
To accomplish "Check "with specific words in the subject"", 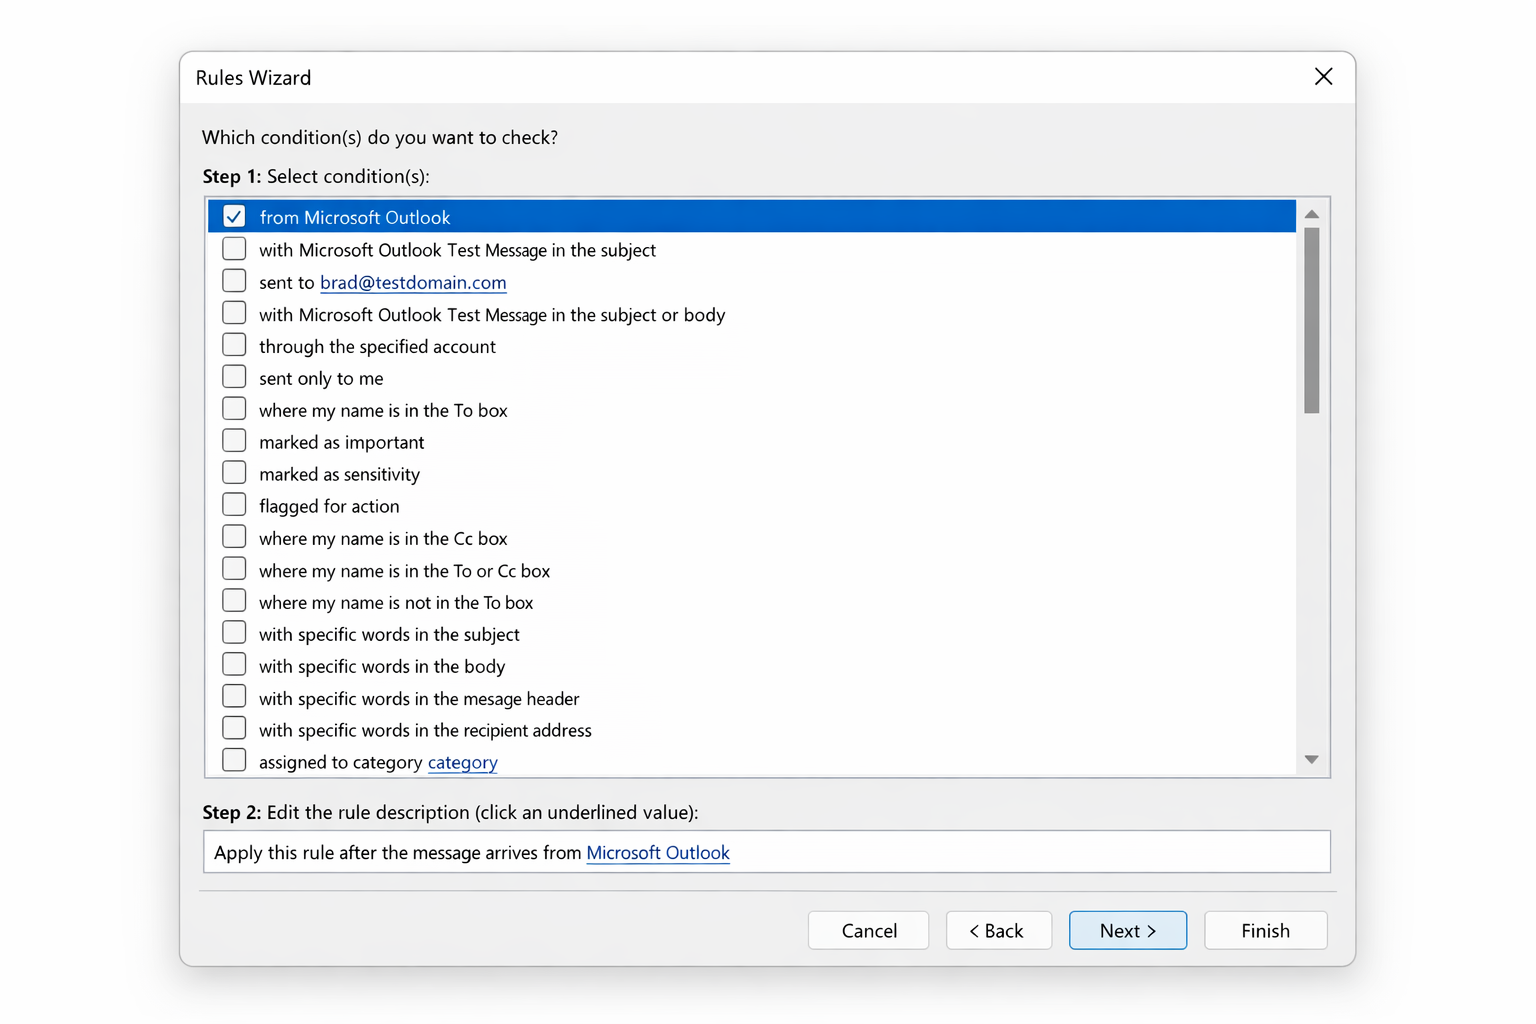I will click(x=233, y=632).
